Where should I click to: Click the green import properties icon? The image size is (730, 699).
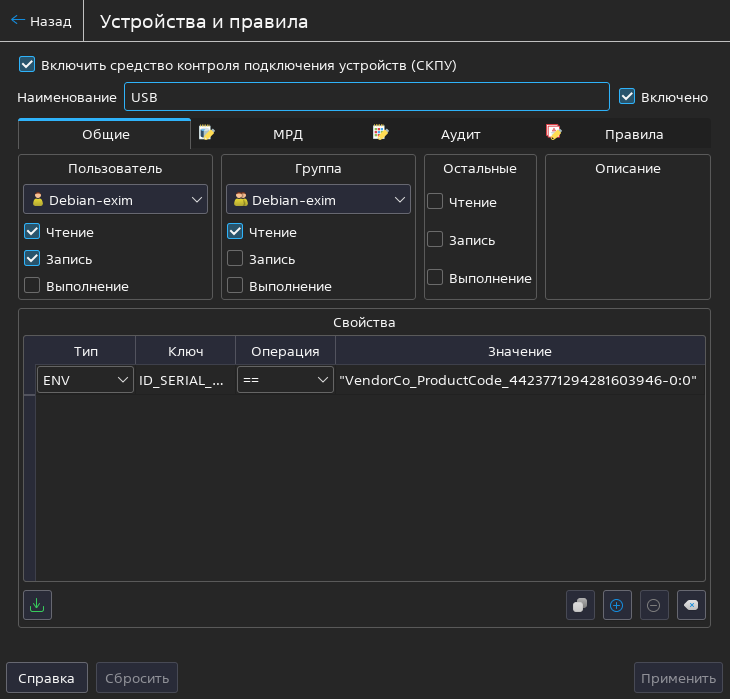pos(37,605)
